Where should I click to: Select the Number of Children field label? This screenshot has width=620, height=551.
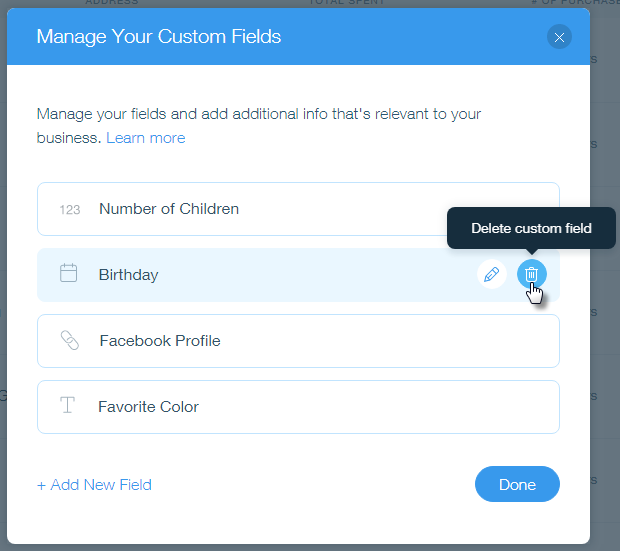[x=169, y=209]
